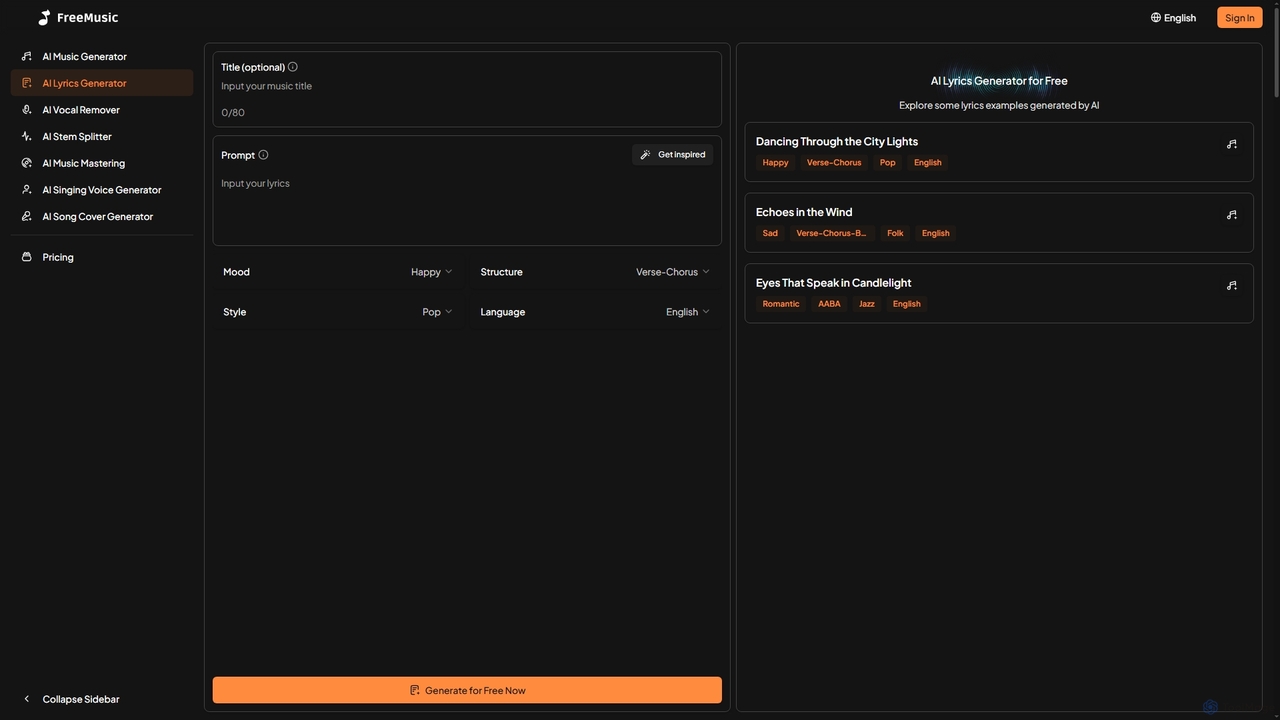Click the Romantic tag
This screenshot has height=720, width=1280.
pyautogui.click(x=781, y=304)
